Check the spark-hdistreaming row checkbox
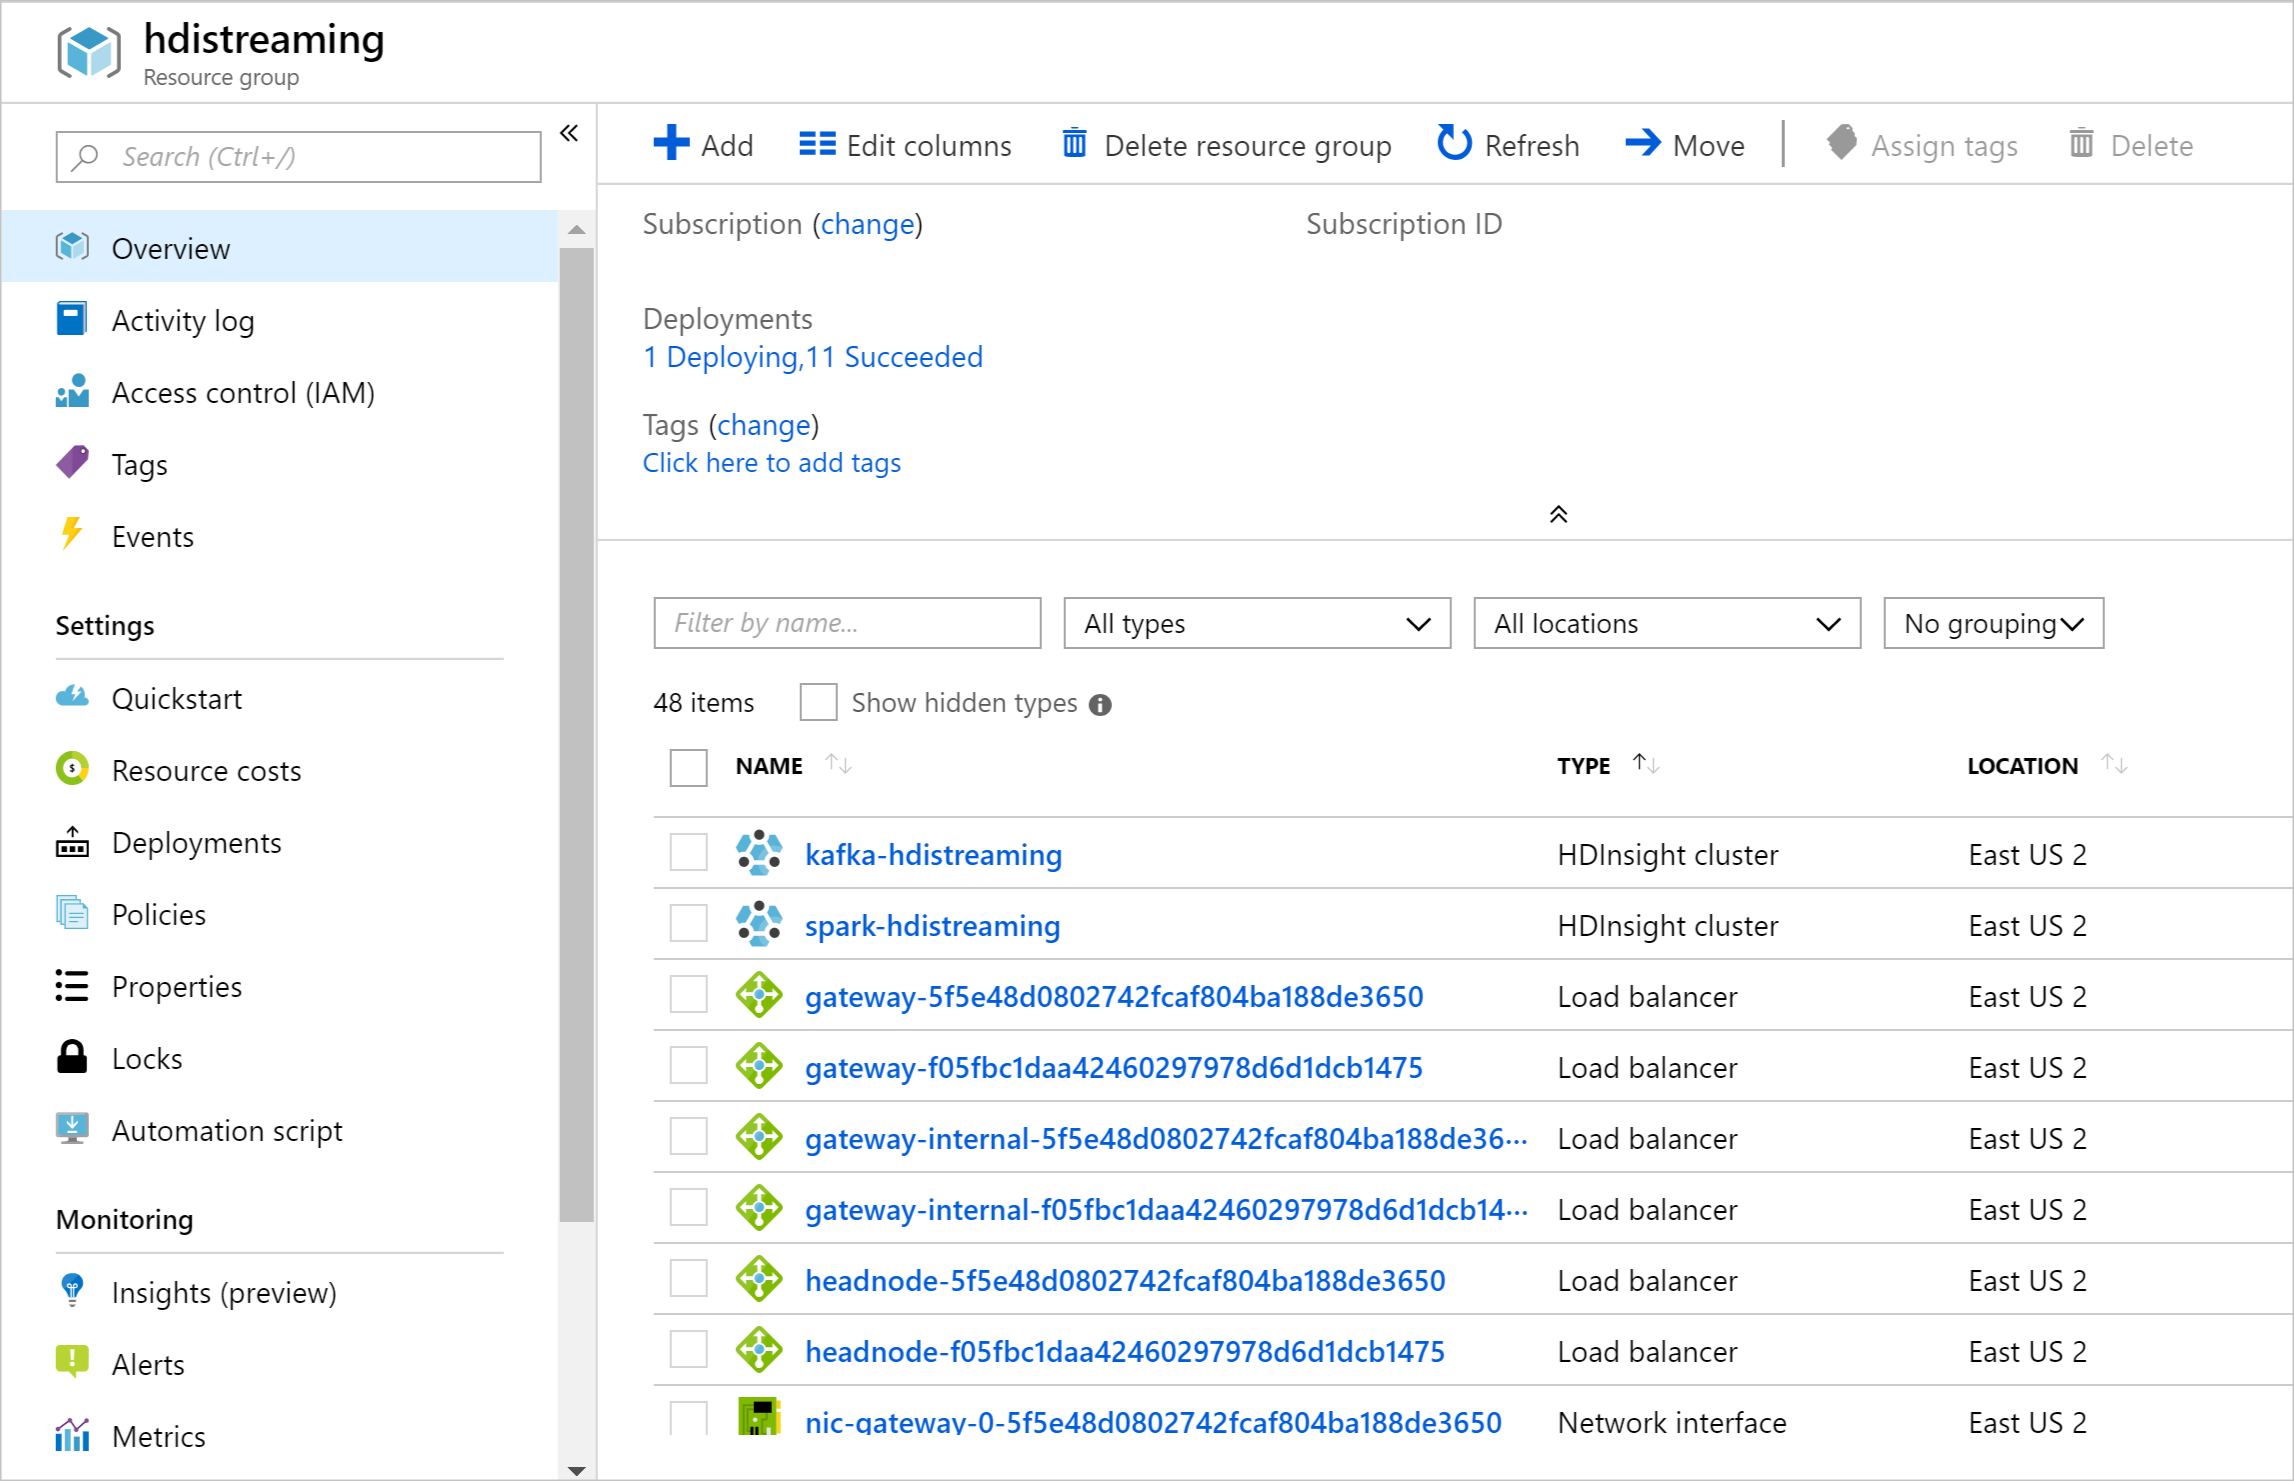The width and height of the screenshot is (2294, 1481). pos(688,924)
